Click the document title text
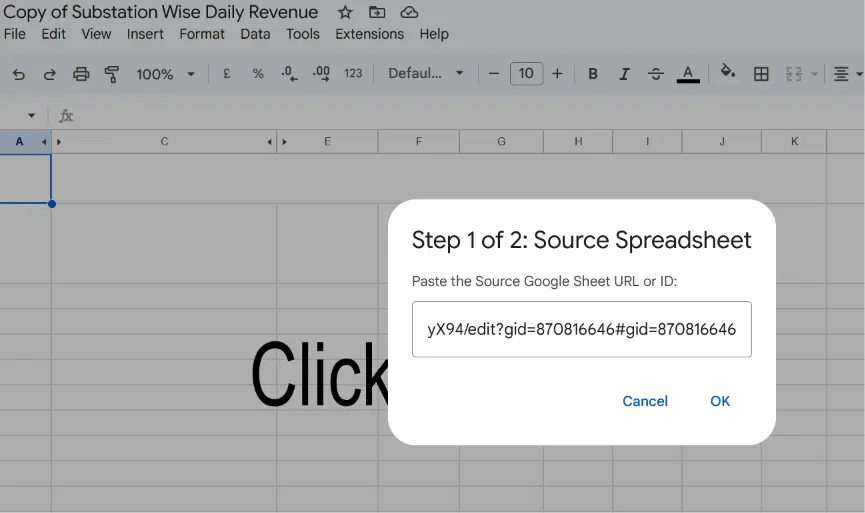This screenshot has height=513, width=865. pos(161,12)
